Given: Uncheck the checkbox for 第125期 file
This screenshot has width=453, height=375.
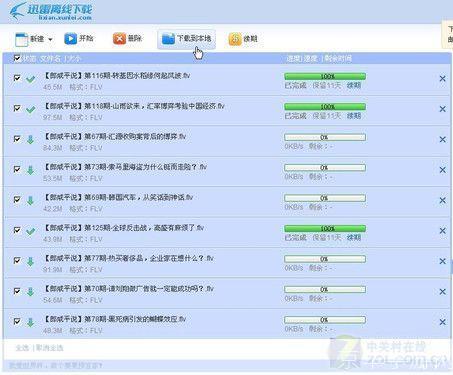Looking at the screenshot, I should pyautogui.click(x=17, y=230).
